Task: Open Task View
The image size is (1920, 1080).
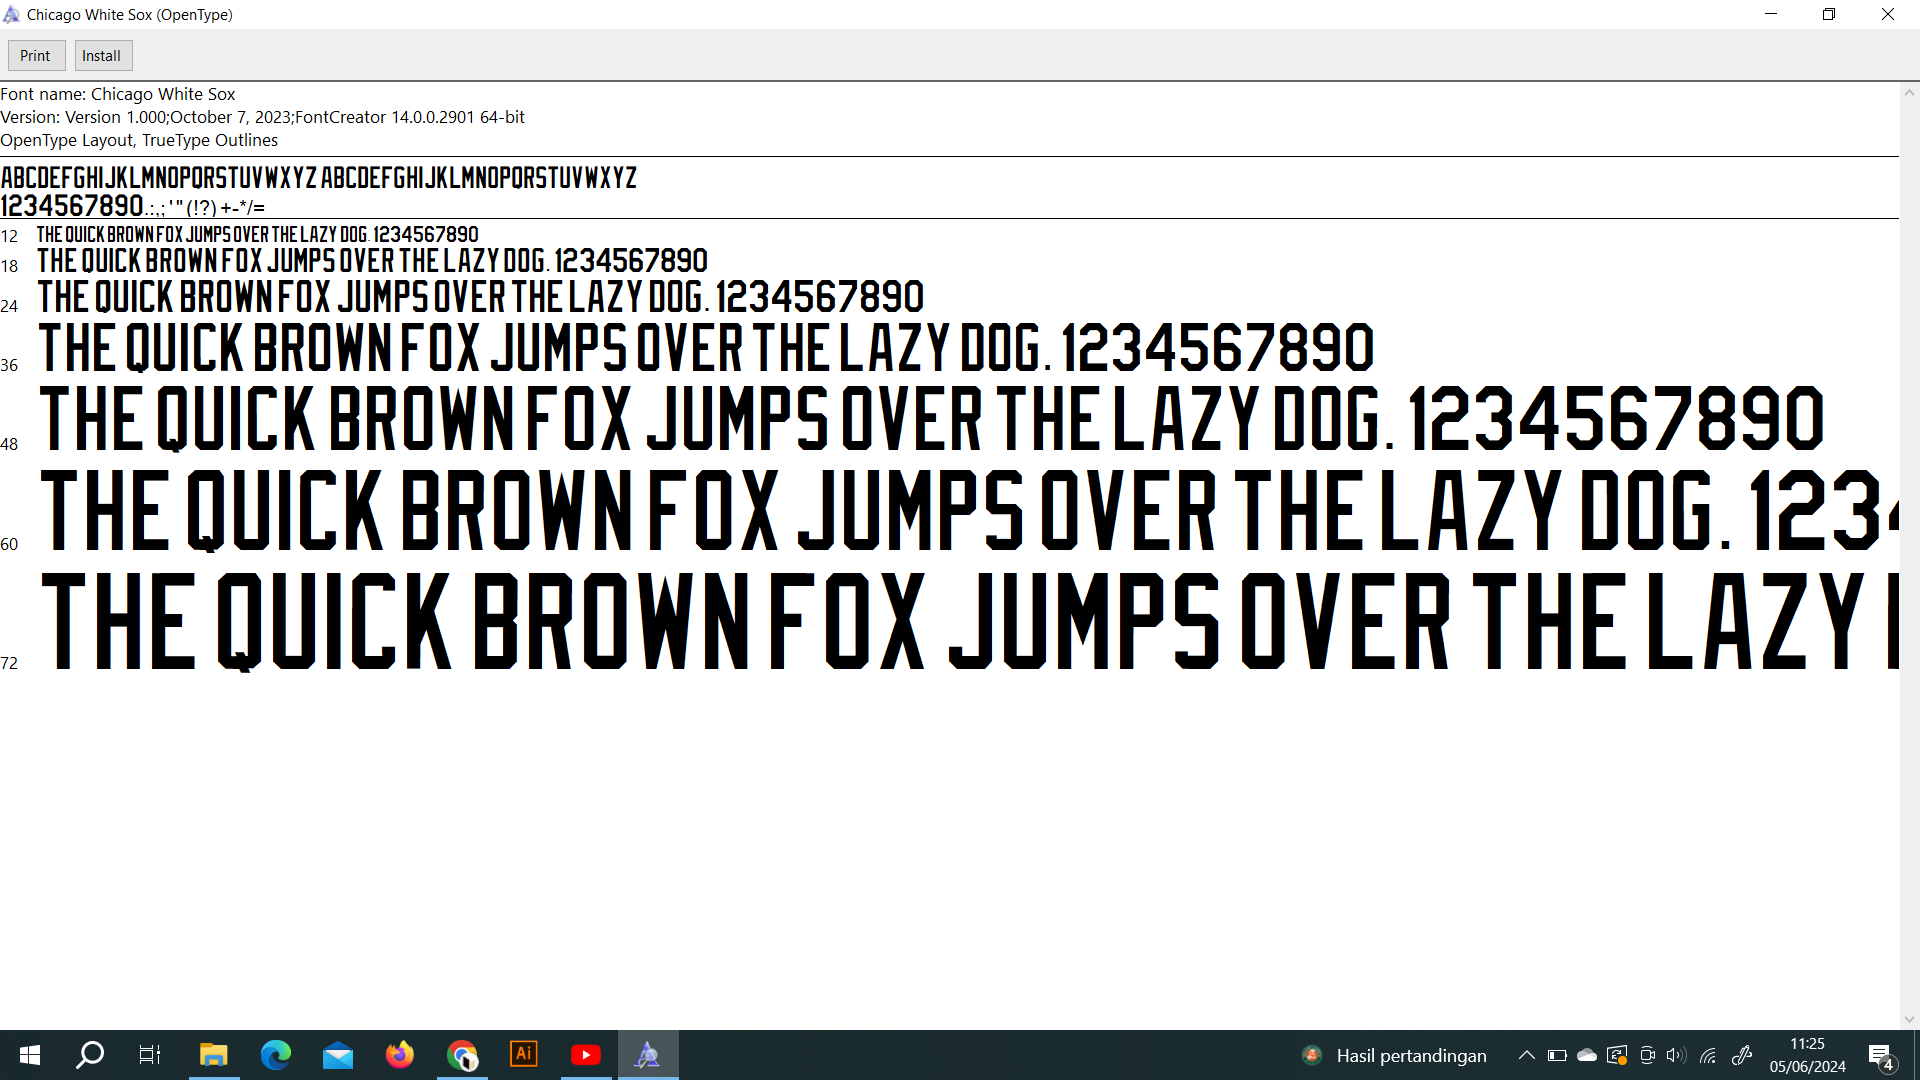Action: click(150, 1055)
